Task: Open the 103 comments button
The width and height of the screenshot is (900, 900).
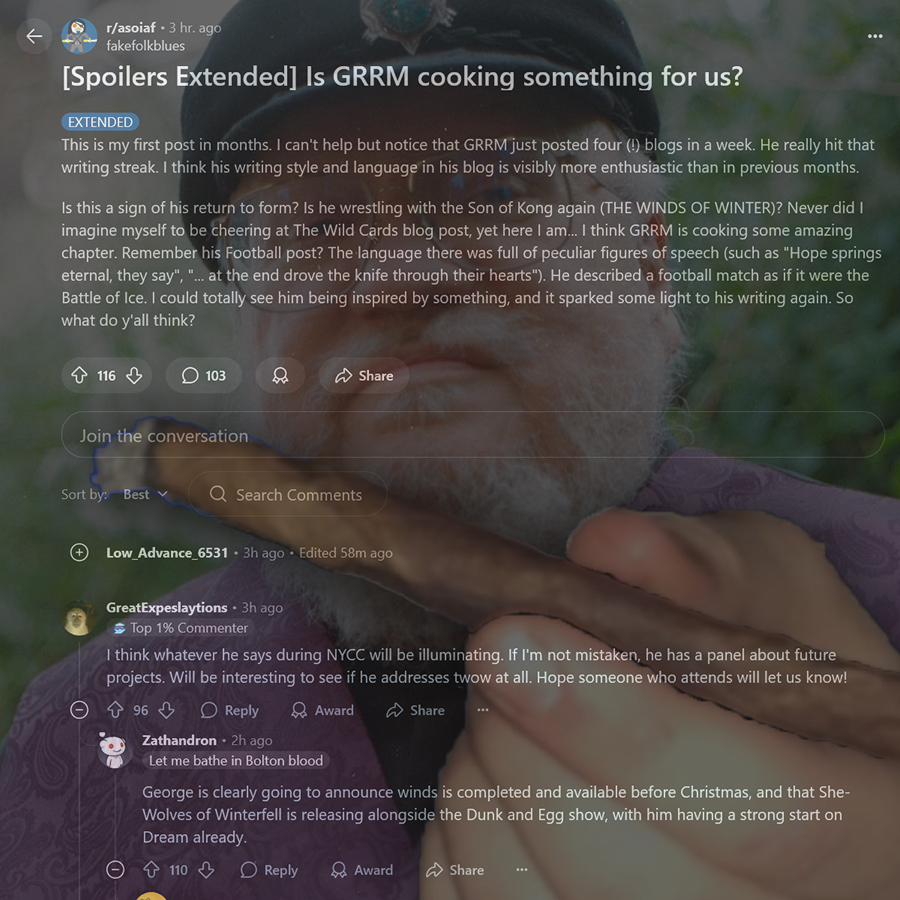Action: point(203,375)
